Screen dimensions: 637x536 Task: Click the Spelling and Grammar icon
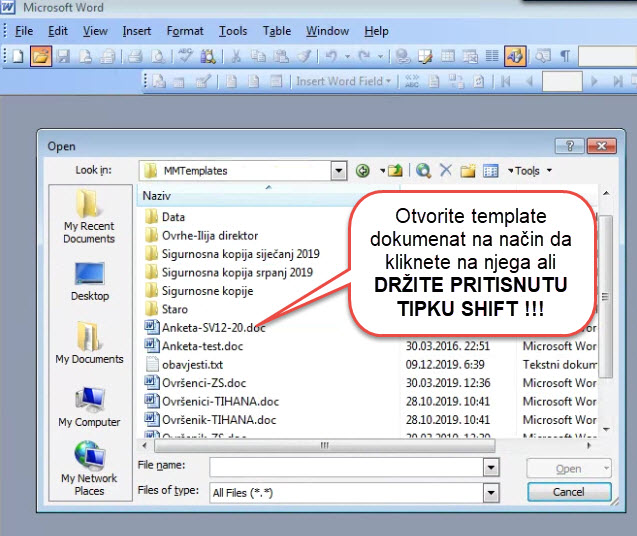tap(185, 56)
